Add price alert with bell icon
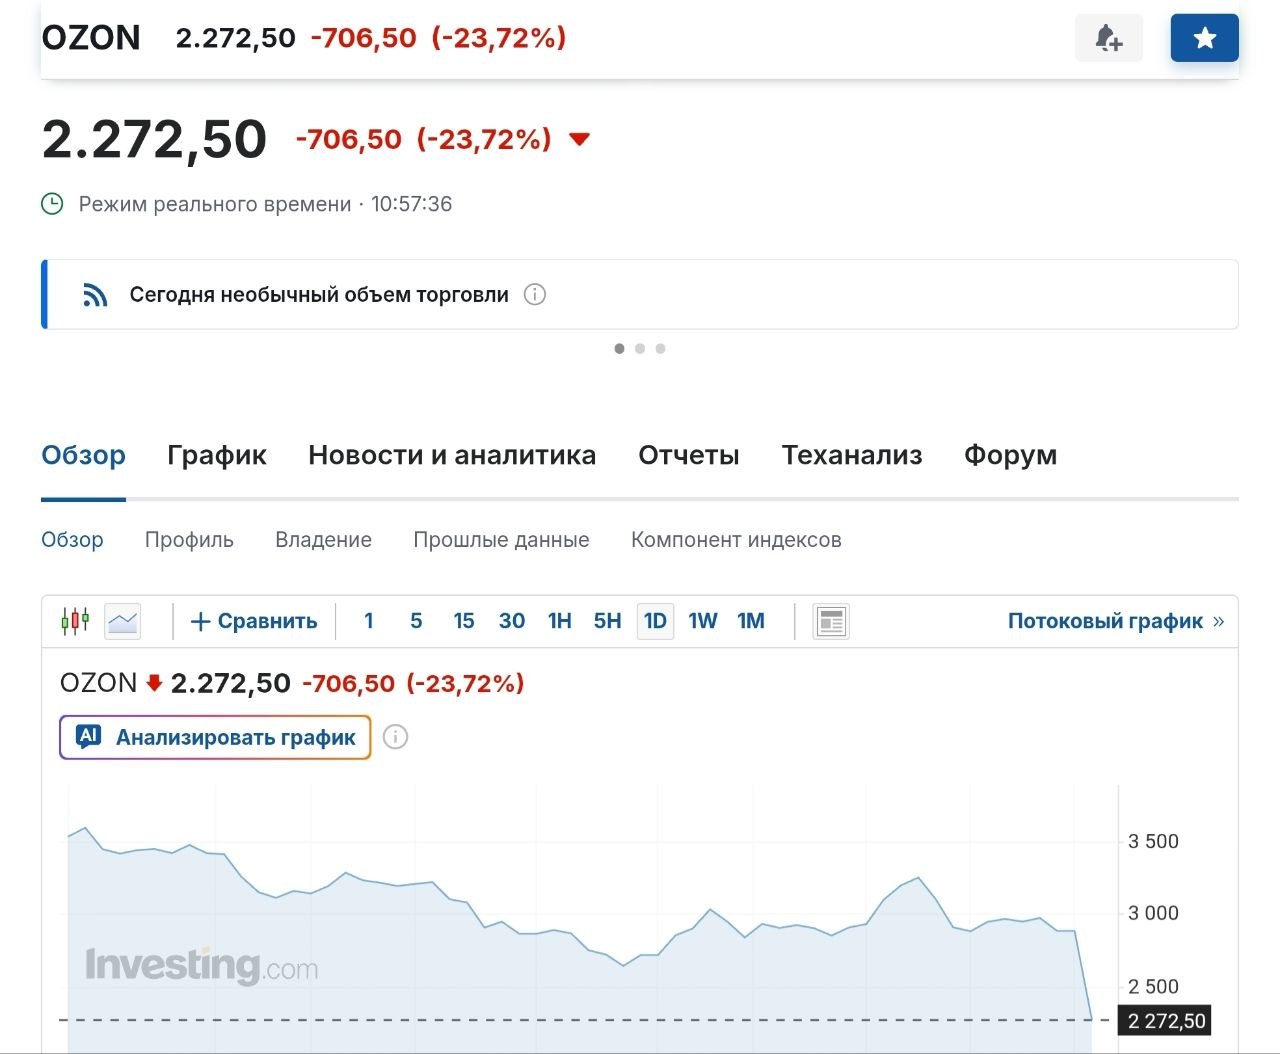1280x1054 pixels. (1108, 39)
